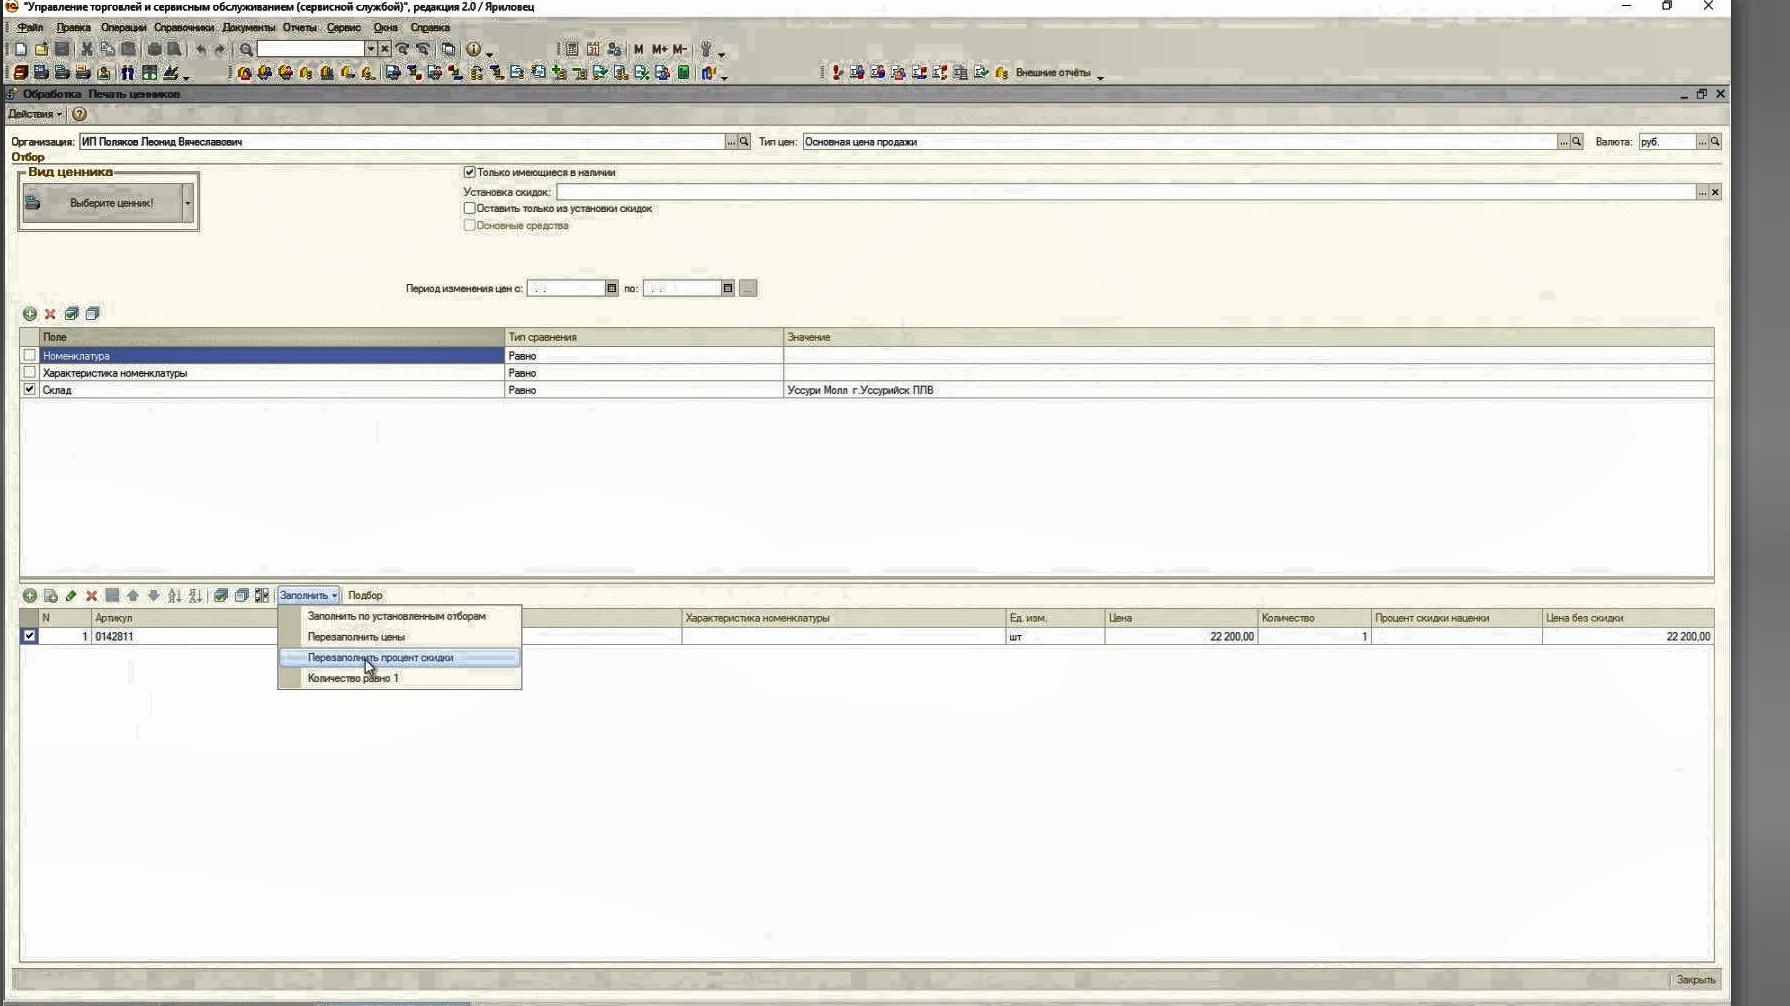Image resolution: width=1790 pixels, height=1006 pixels.
Task: Clear the Установка скидок field with X
Action: coord(1715,192)
